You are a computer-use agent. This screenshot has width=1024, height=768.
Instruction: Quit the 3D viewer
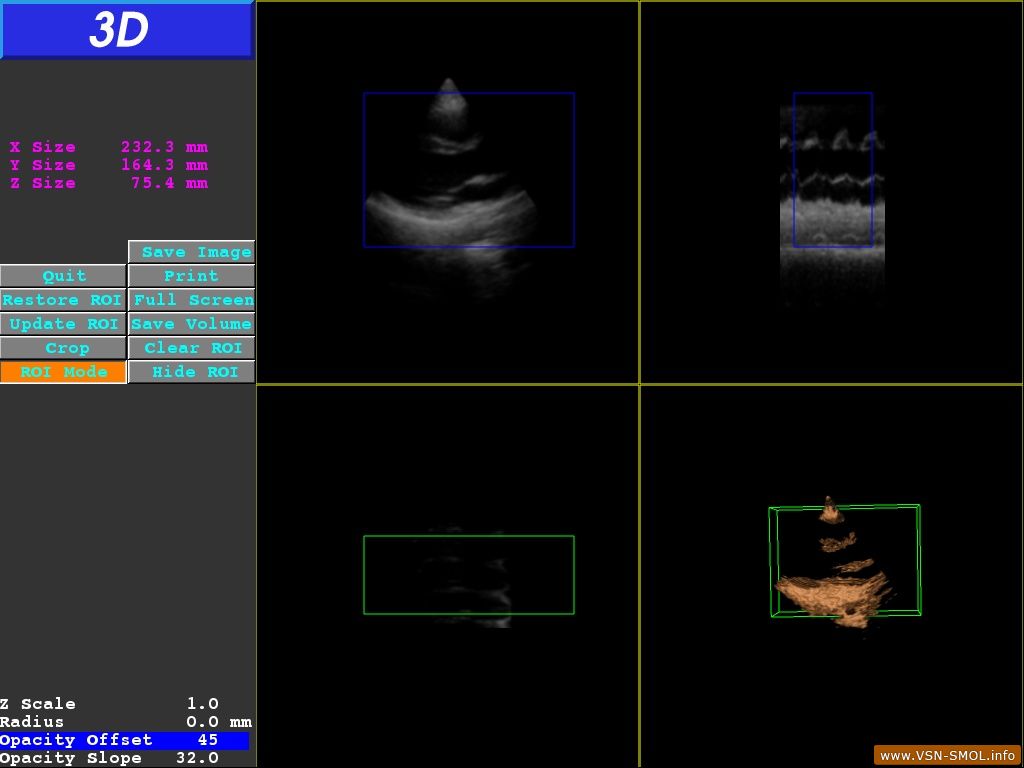[63, 276]
